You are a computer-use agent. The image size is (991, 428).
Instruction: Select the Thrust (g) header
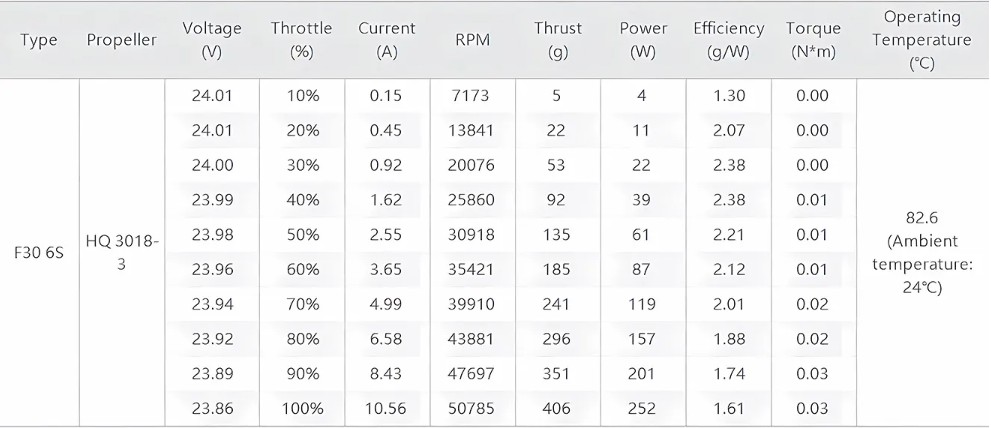(557, 40)
